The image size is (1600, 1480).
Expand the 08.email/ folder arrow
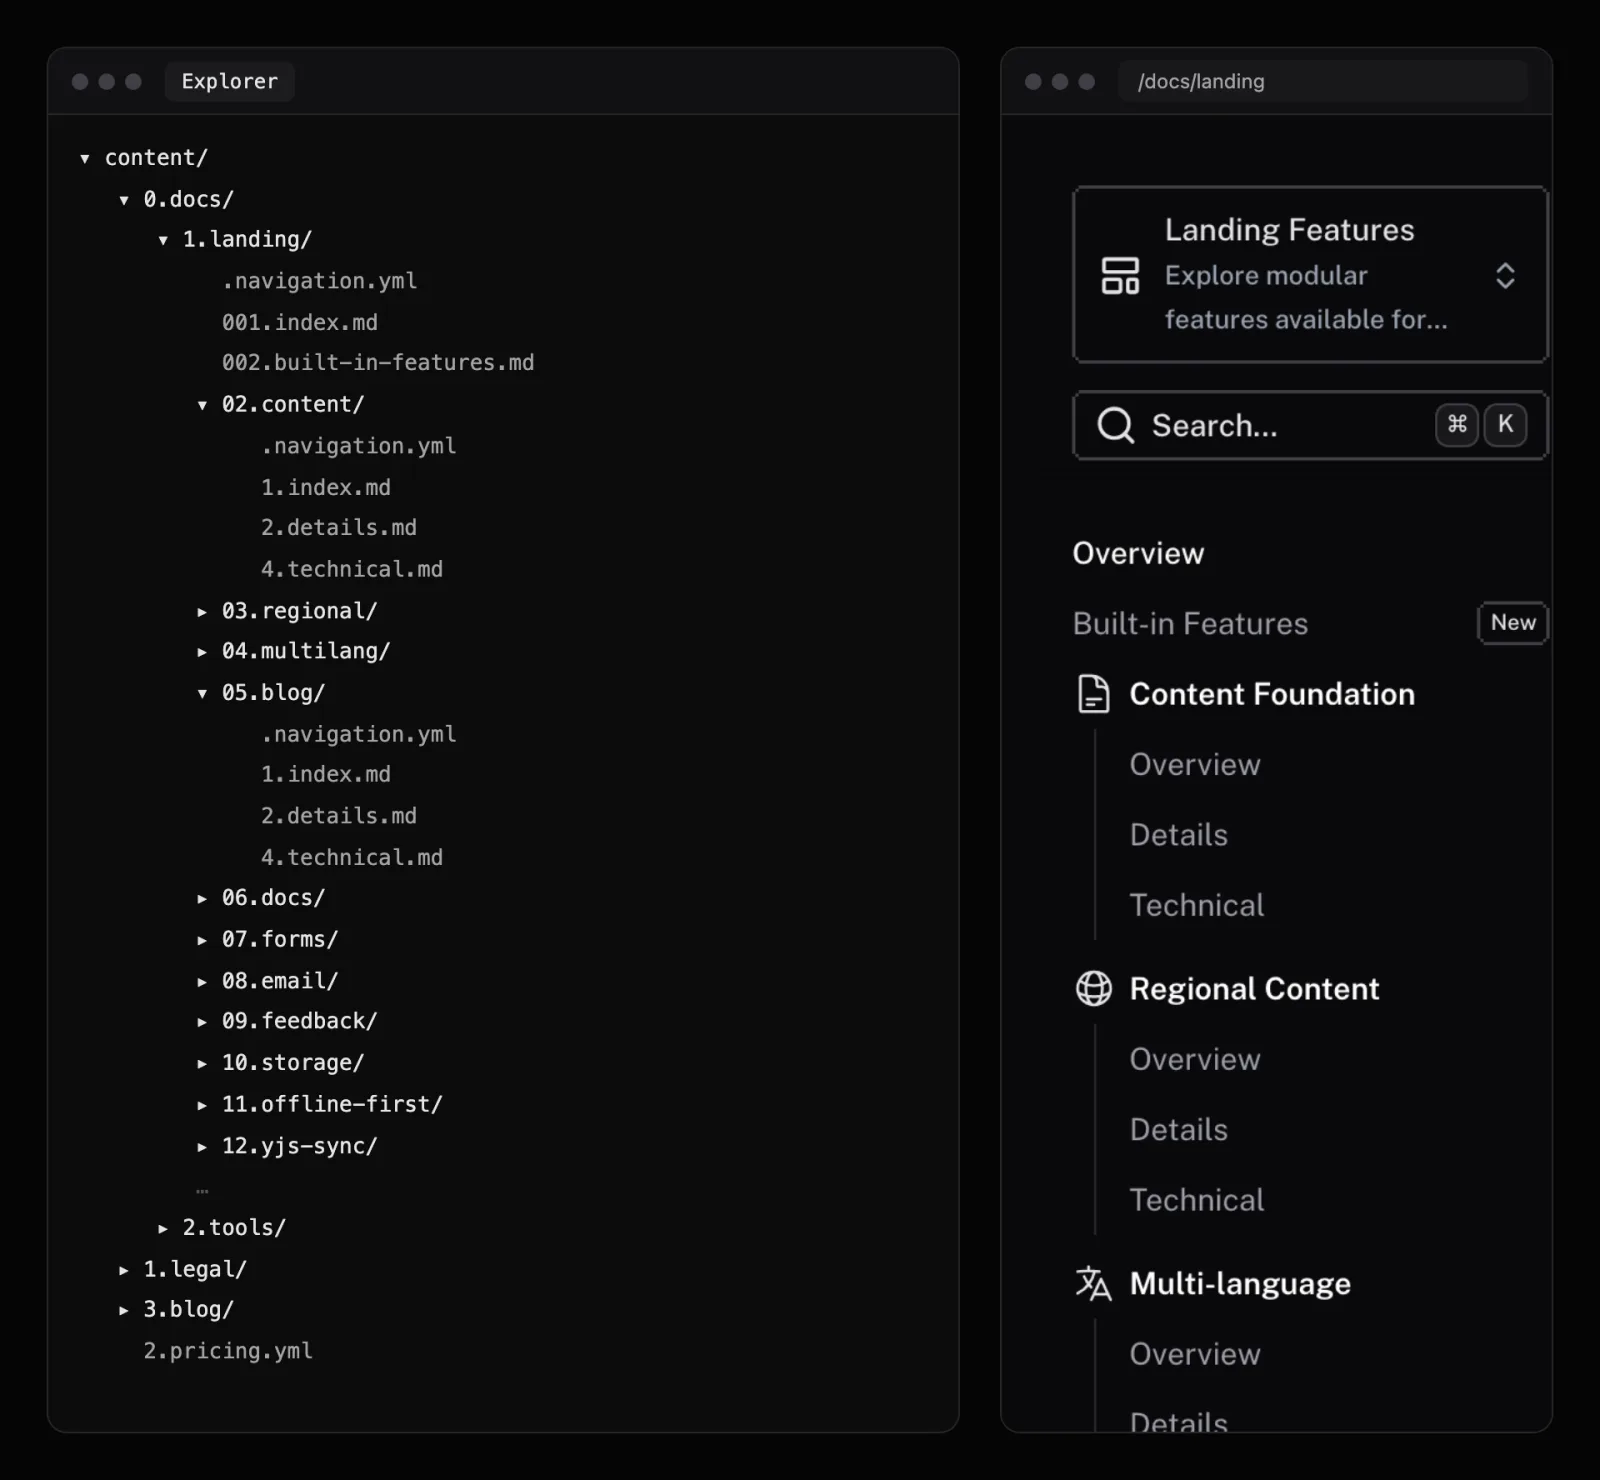[202, 982]
